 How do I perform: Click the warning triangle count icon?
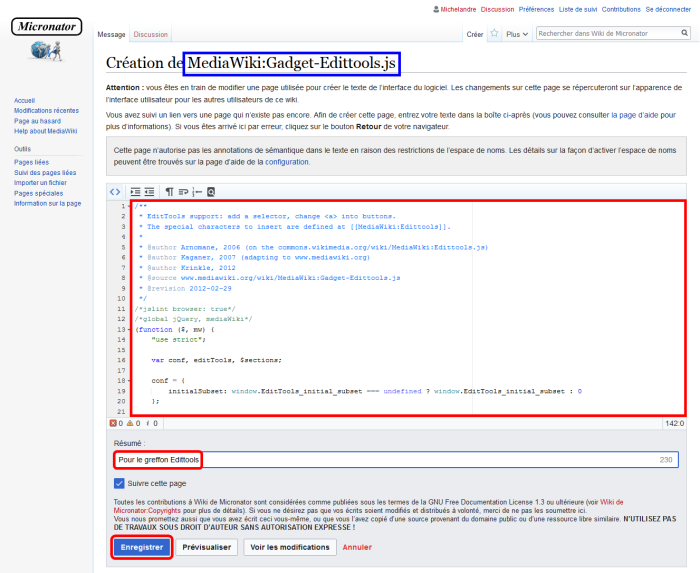(130, 423)
